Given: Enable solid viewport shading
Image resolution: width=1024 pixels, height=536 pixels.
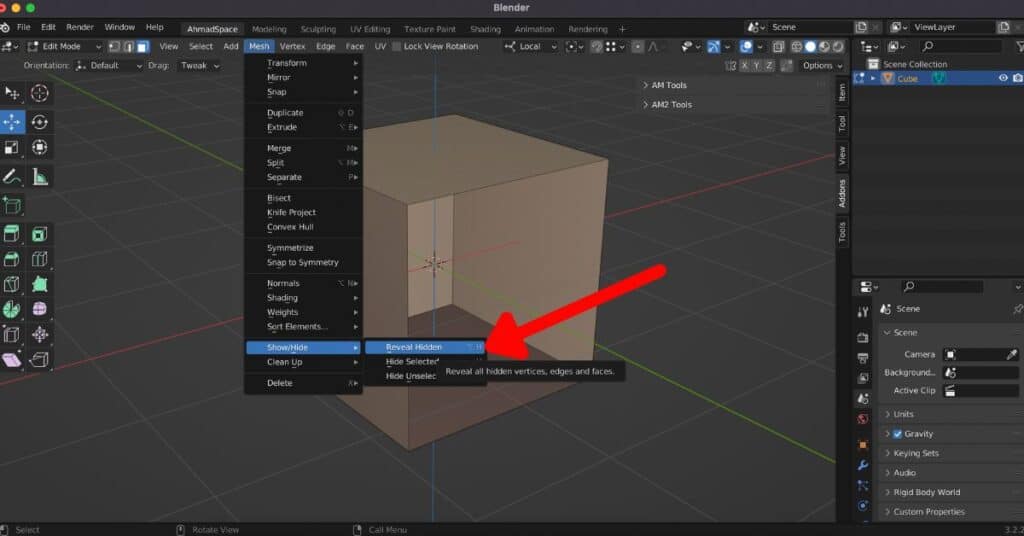Looking at the screenshot, I should tap(810, 46).
